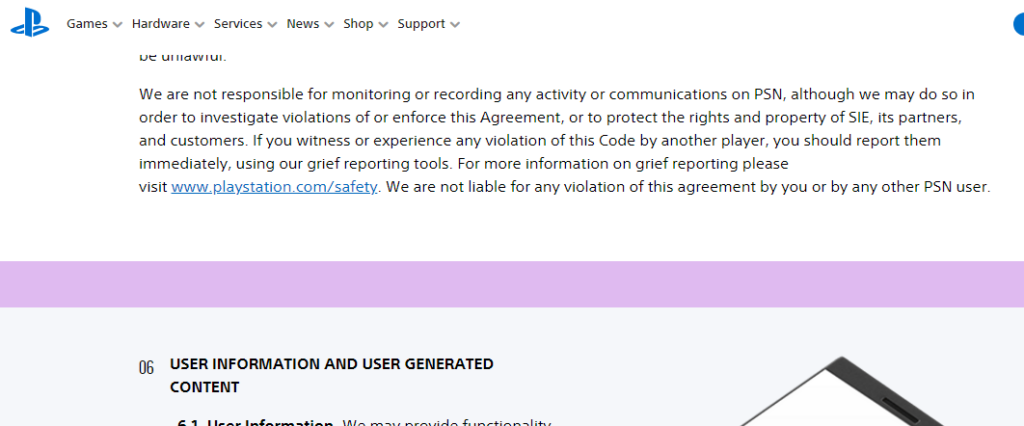1024x426 pixels.
Task: Follow the www.playstation.com/safety link
Action: [x=275, y=187]
